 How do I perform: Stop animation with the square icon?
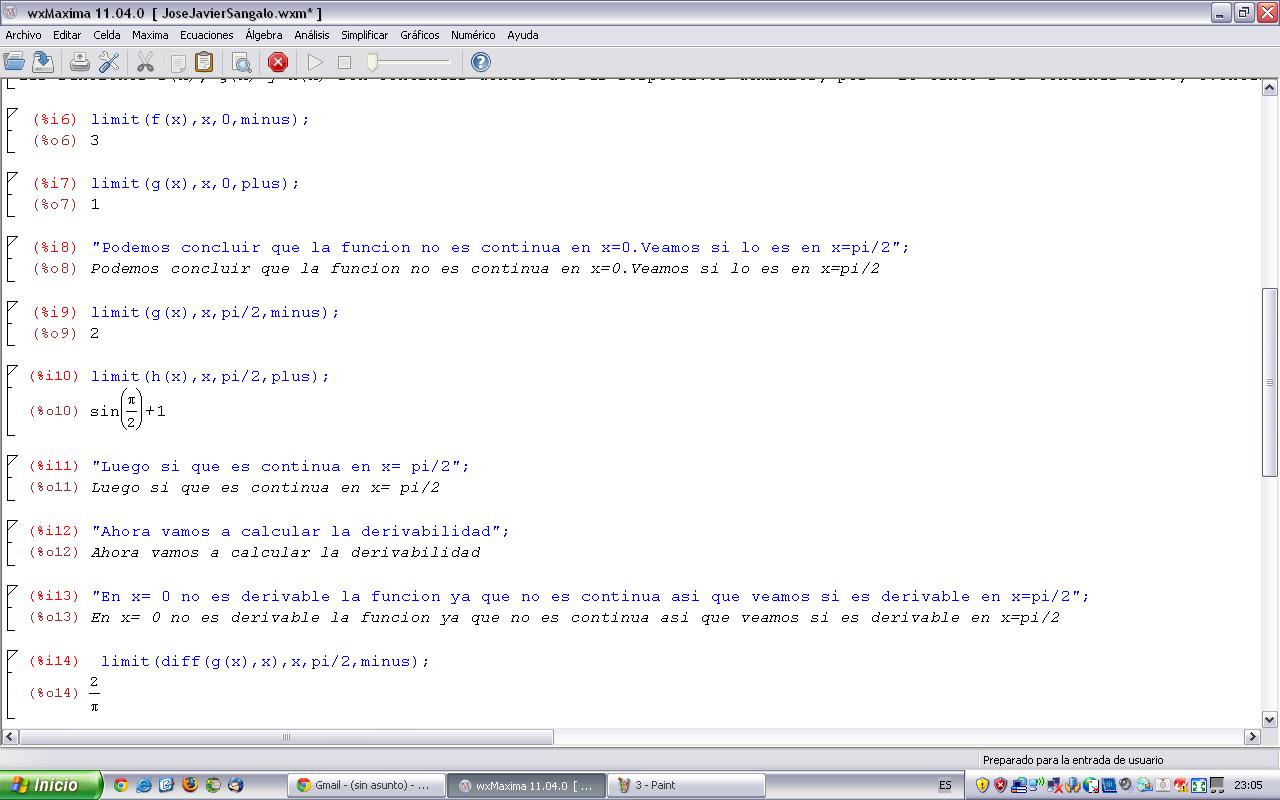(344, 62)
